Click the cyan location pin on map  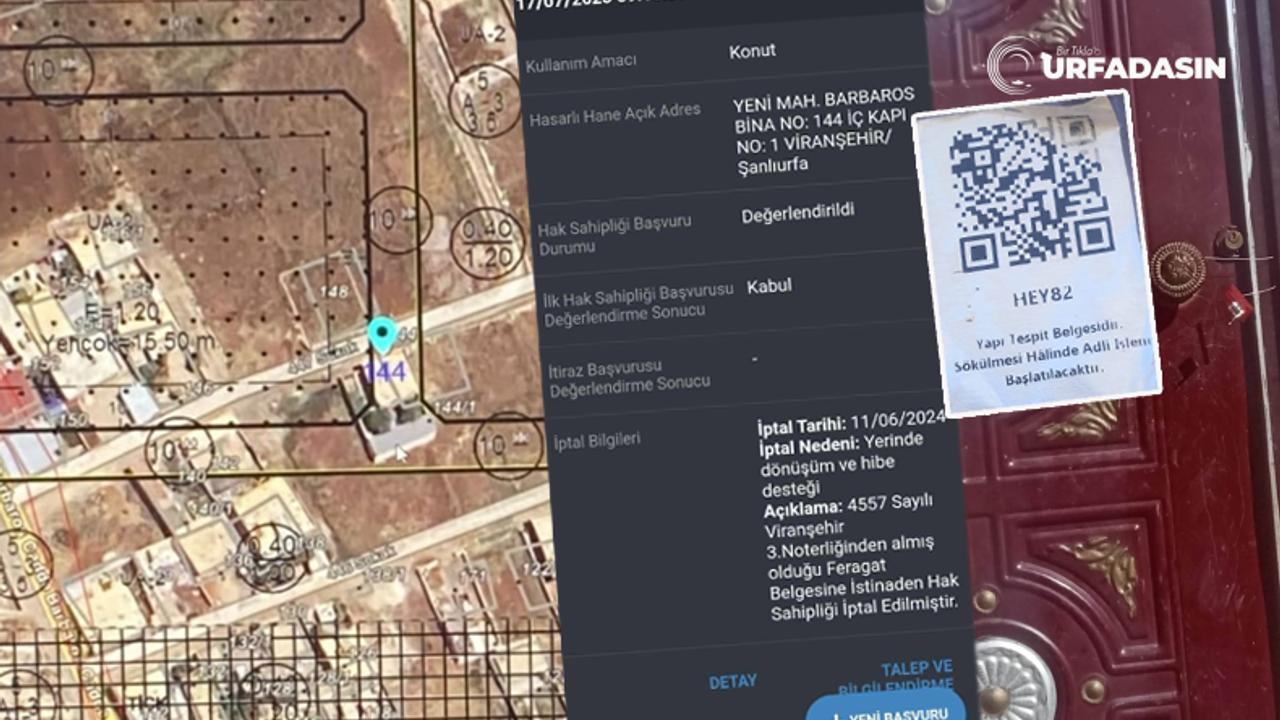click(x=382, y=335)
